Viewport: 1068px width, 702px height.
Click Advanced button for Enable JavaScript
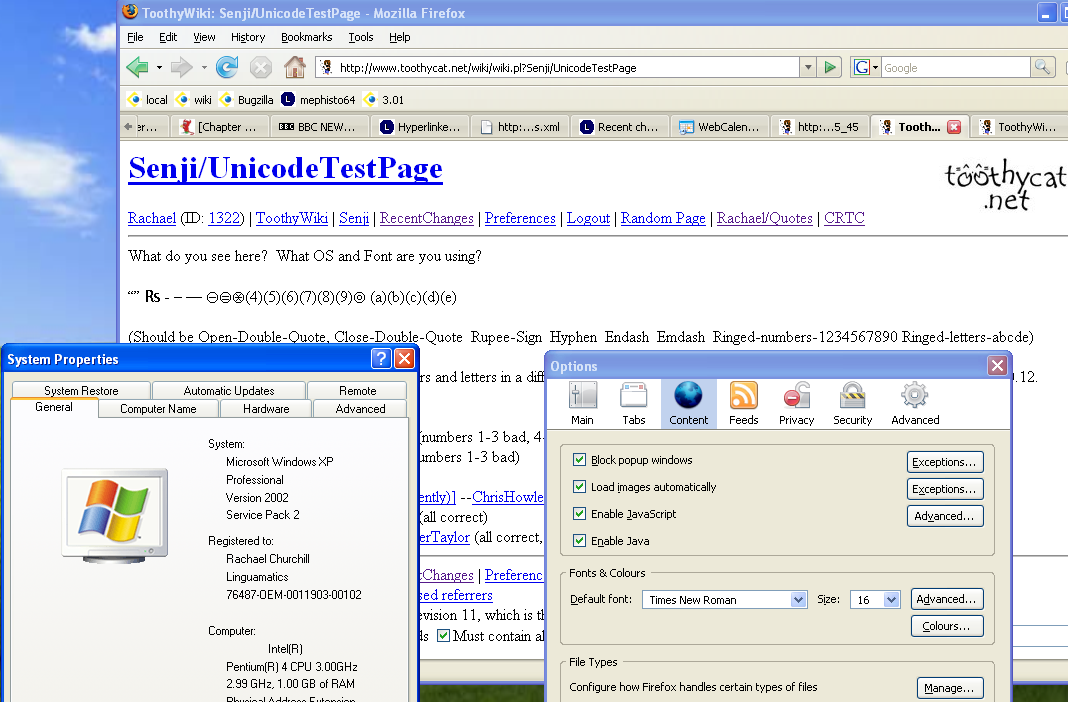945,516
